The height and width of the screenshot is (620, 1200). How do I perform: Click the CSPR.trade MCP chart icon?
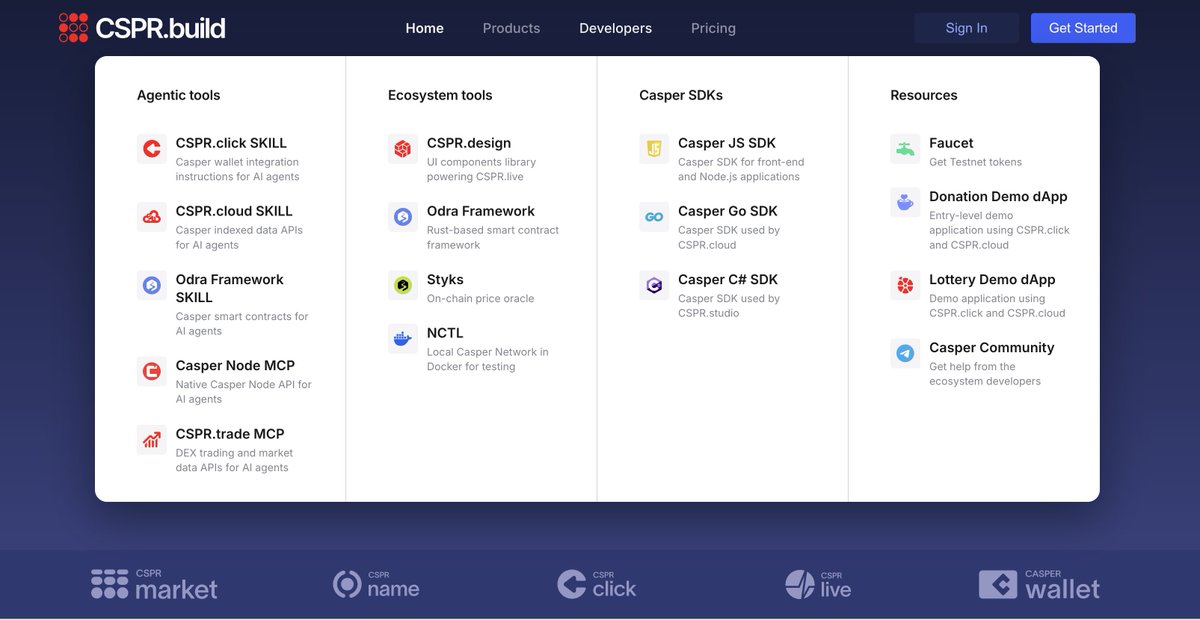point(152,439)
